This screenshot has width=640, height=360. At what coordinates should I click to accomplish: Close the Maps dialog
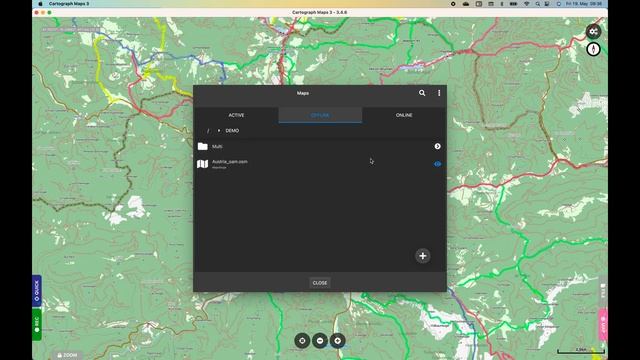click(320, 282)
